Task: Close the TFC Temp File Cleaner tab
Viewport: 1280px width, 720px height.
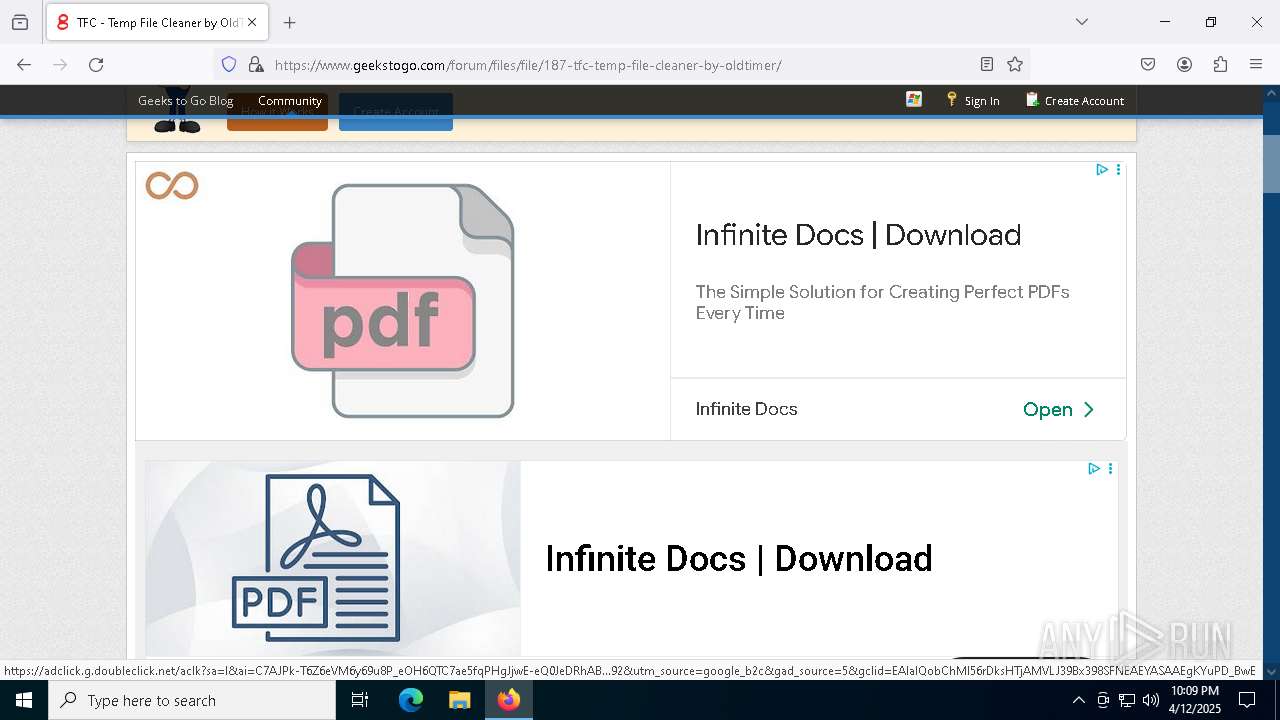Action: 252,22
